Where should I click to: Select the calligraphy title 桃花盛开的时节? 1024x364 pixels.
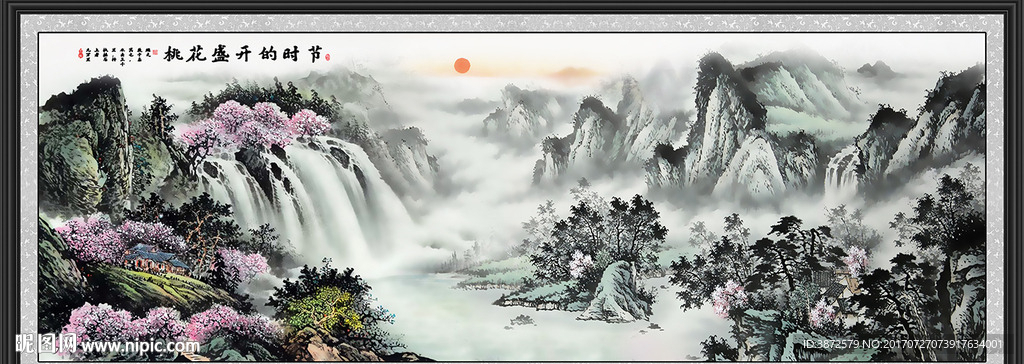[243, 54]
